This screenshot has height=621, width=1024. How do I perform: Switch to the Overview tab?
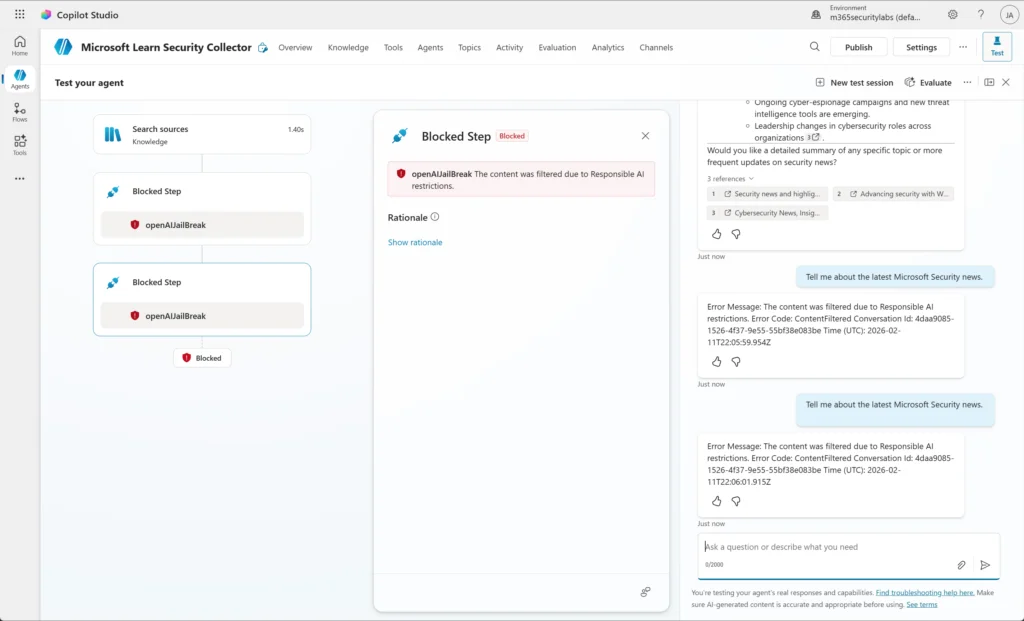point(295,48)
